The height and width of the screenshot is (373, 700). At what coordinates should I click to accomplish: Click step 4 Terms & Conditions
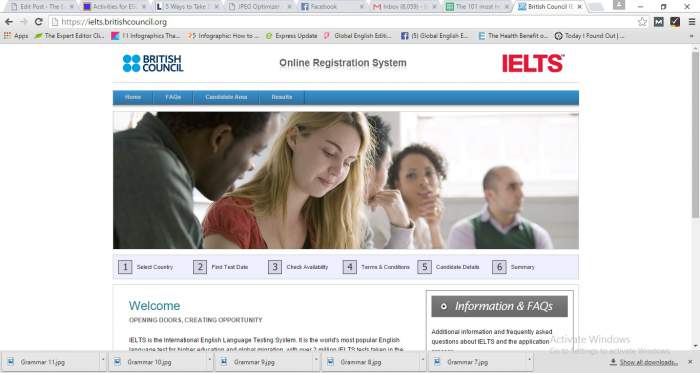click(376, 267)
